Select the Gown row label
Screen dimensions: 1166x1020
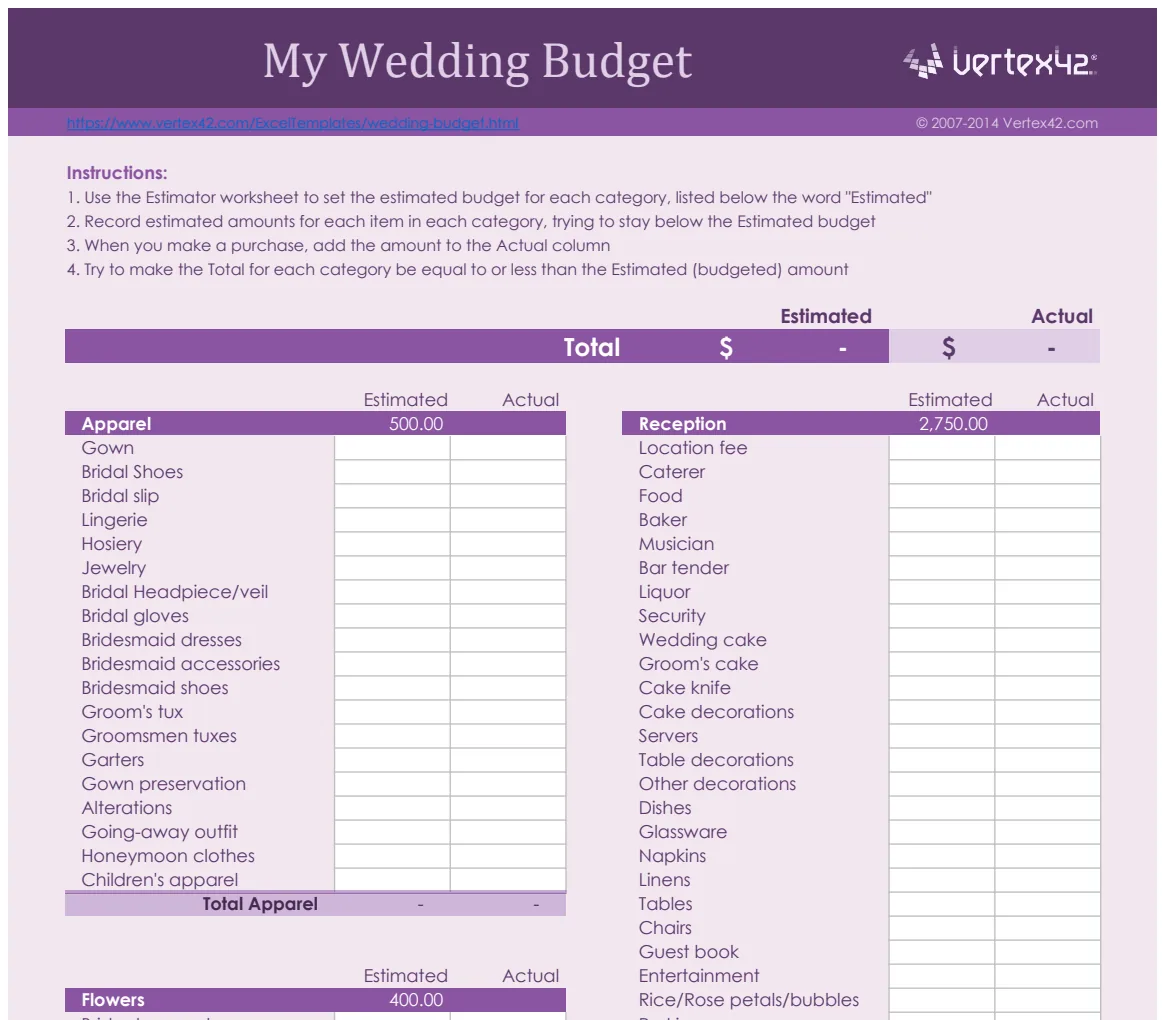pos(108,448)
